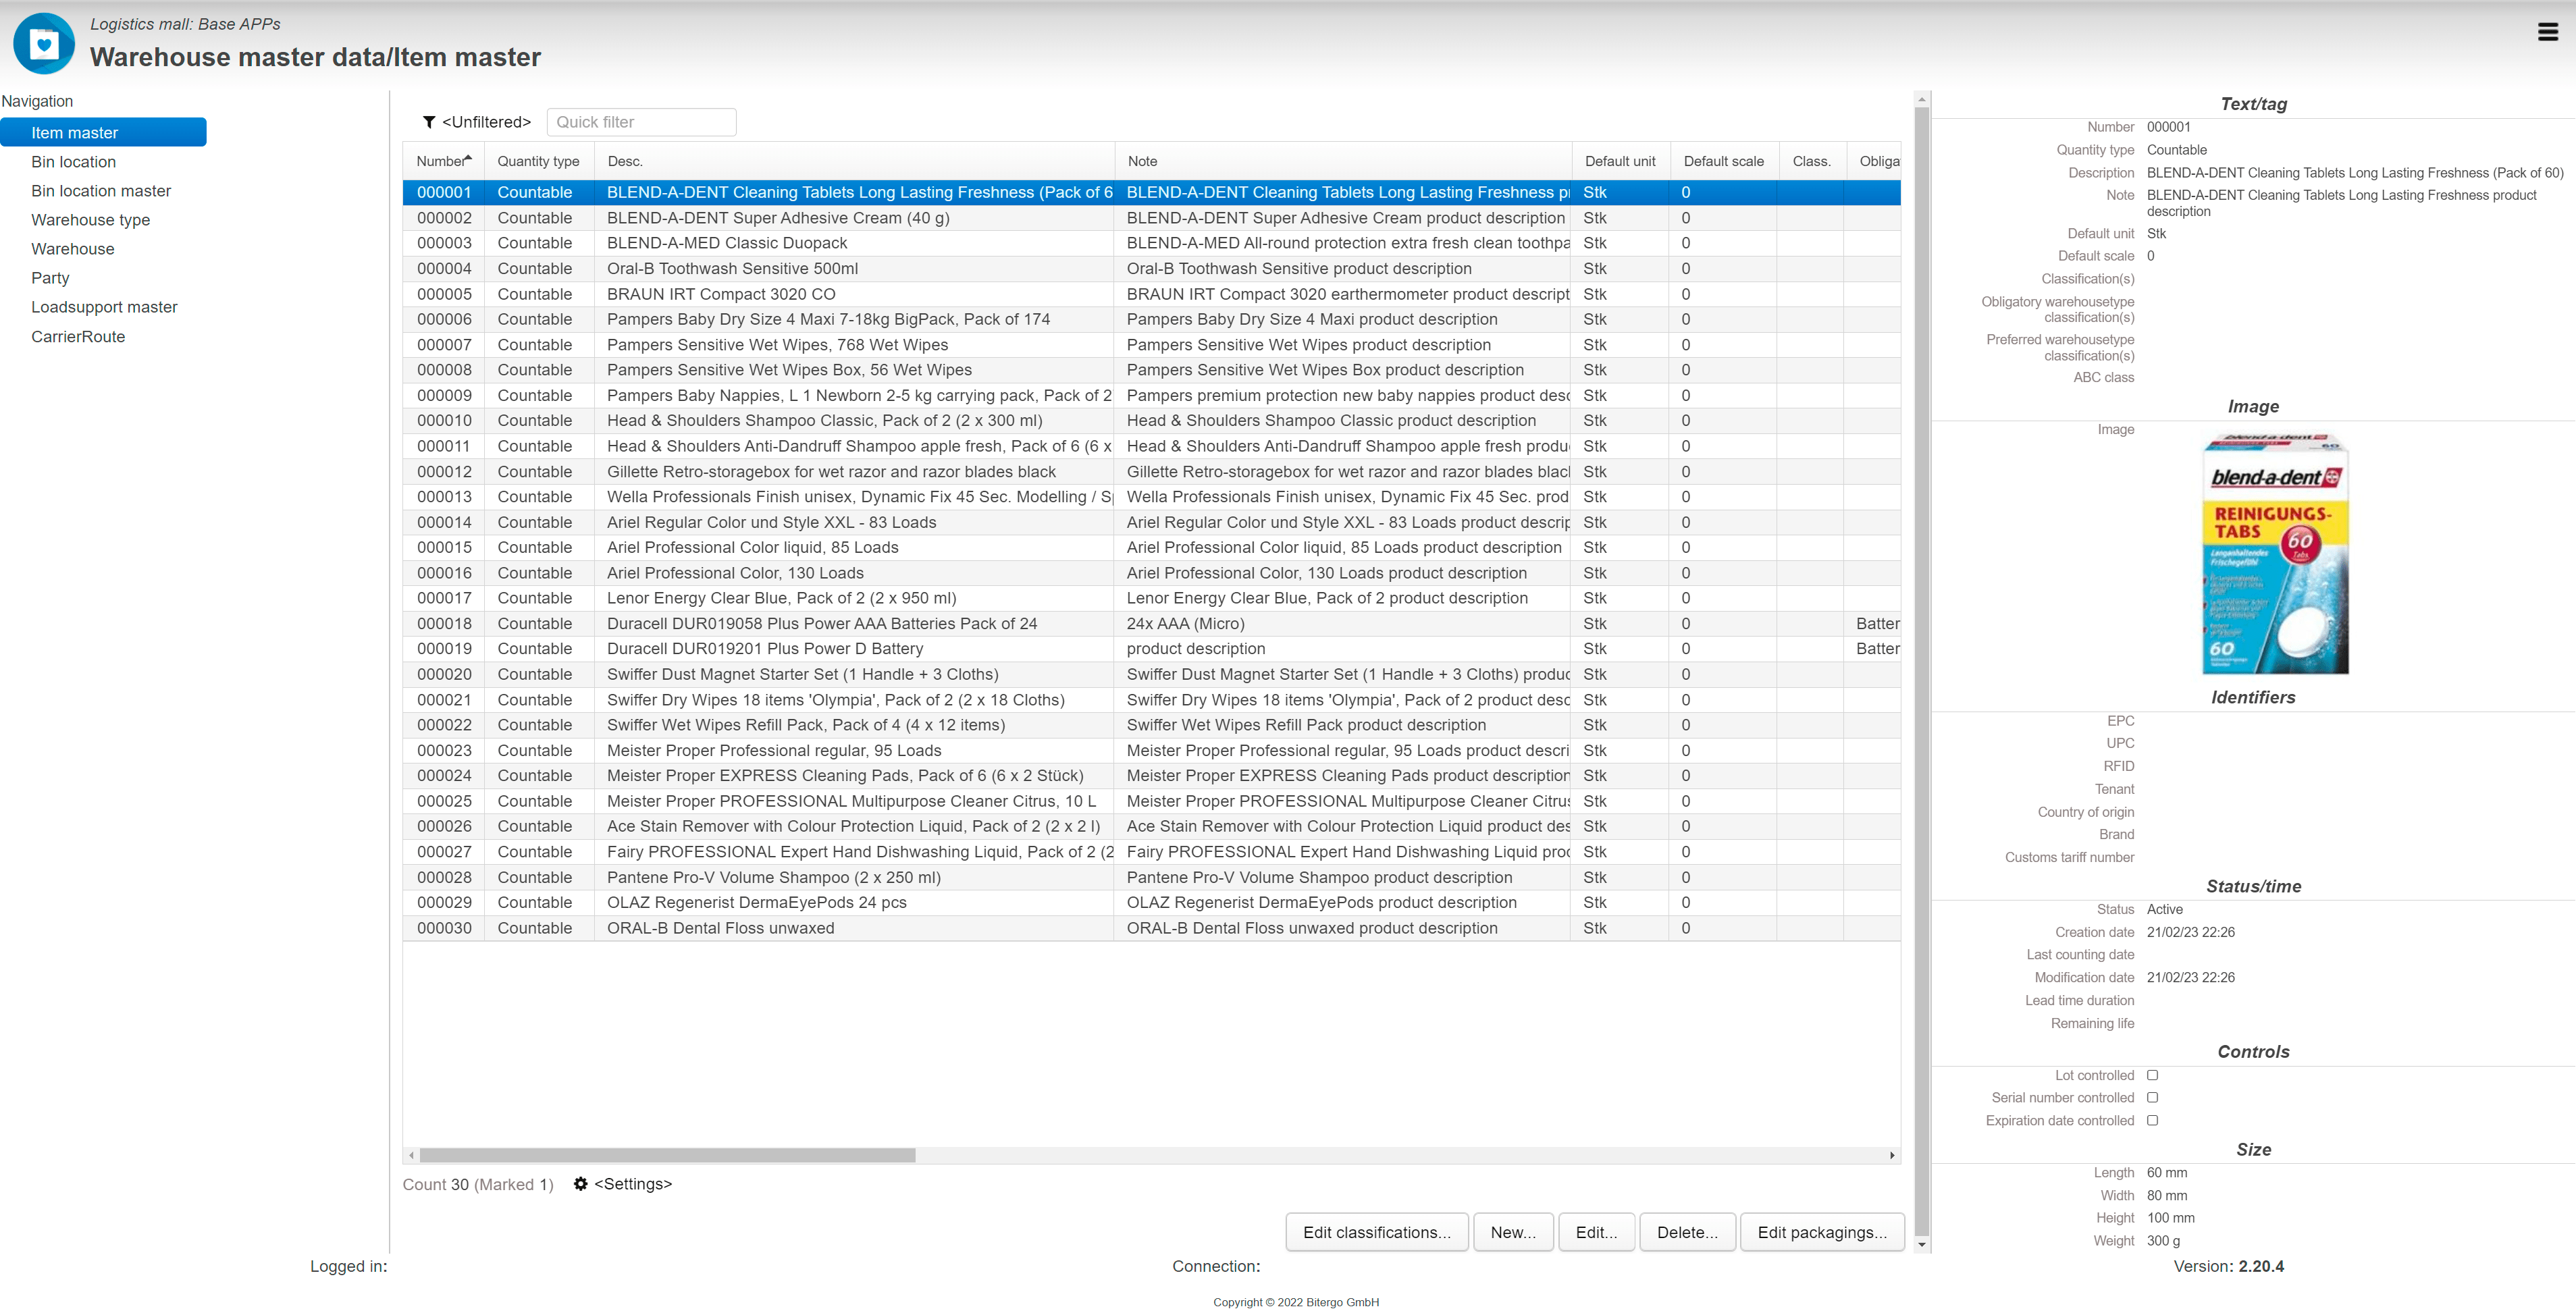Select row 000010 Head & Shoulders Shampoo Classic
The image size is (2576, 1313).
pyautogui.click(x=1151, y=421)
